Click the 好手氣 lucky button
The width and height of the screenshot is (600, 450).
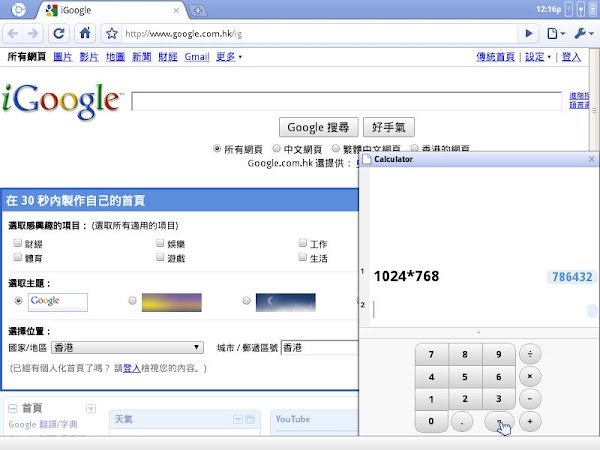388,127
